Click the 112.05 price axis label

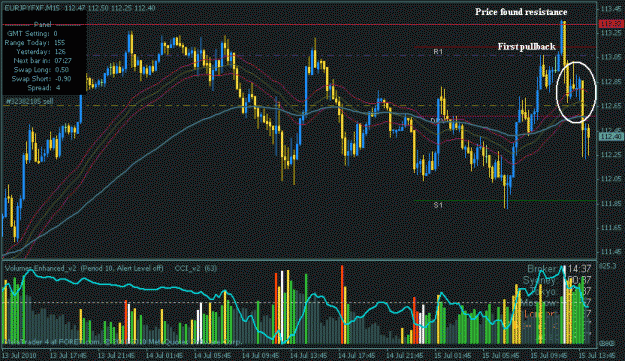[x=612, y=179]
